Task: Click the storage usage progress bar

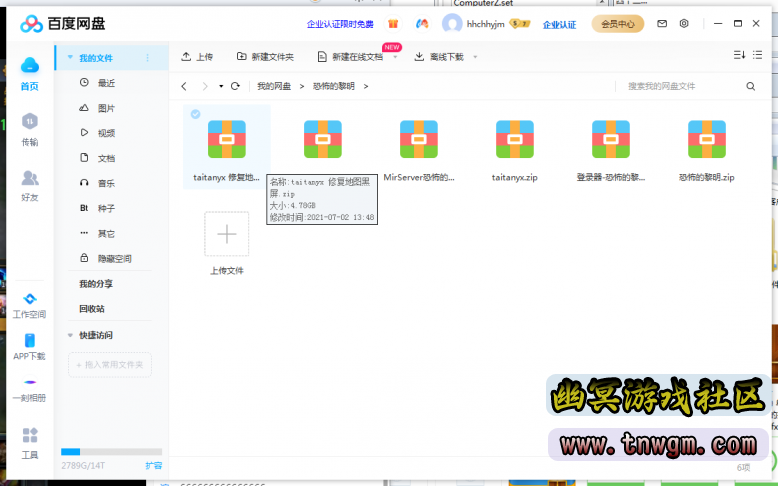Action: (x=111, y=452)
